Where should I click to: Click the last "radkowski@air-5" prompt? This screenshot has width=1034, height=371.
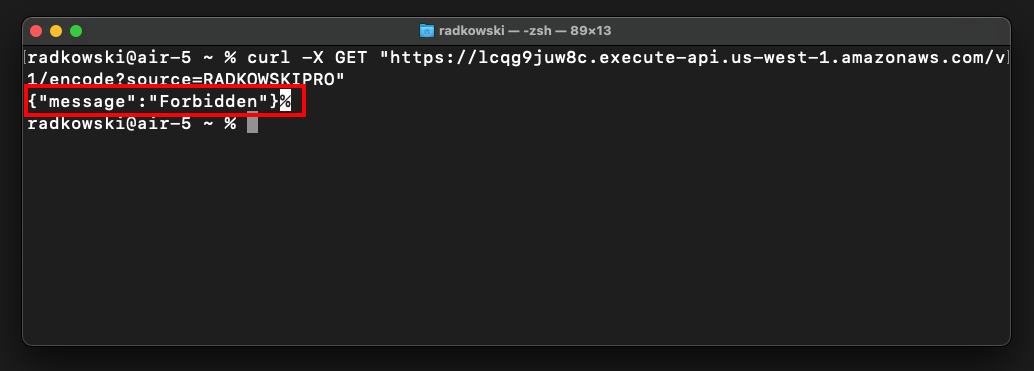(x=109, y=123)
